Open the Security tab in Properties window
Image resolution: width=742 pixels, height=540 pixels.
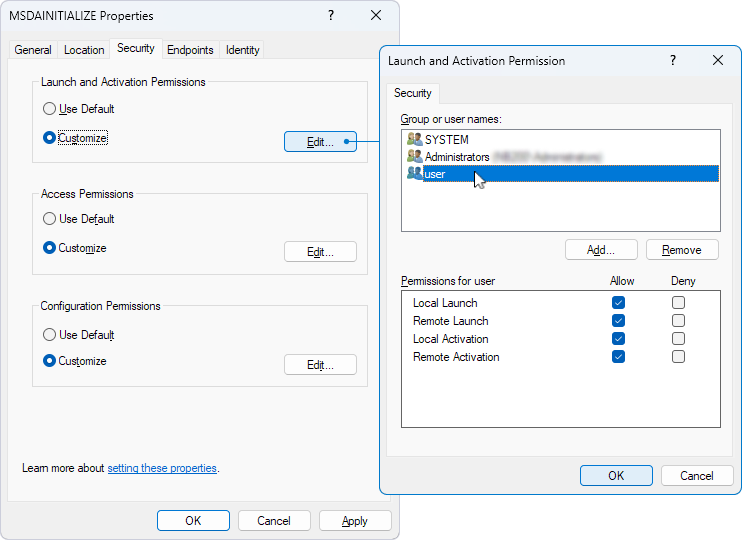pyautogui.click(x=136, y=48)
